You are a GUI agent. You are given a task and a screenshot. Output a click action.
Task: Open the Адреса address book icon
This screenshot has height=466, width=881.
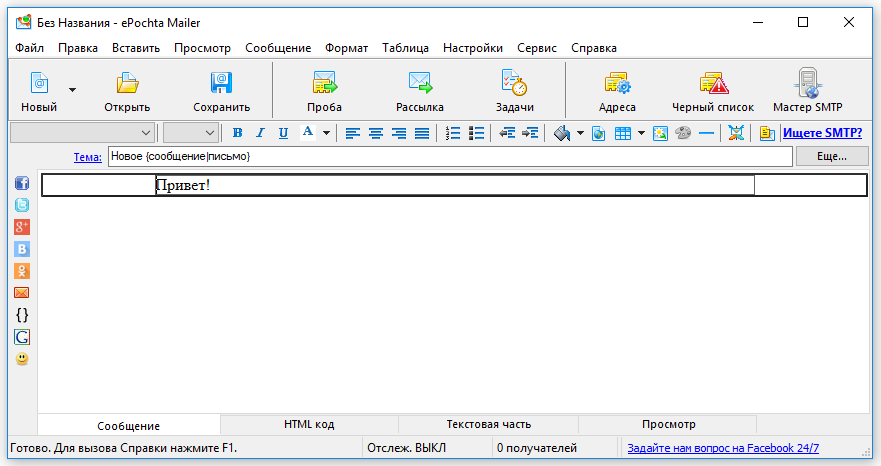pyautogui.click(x=617, y=84)
